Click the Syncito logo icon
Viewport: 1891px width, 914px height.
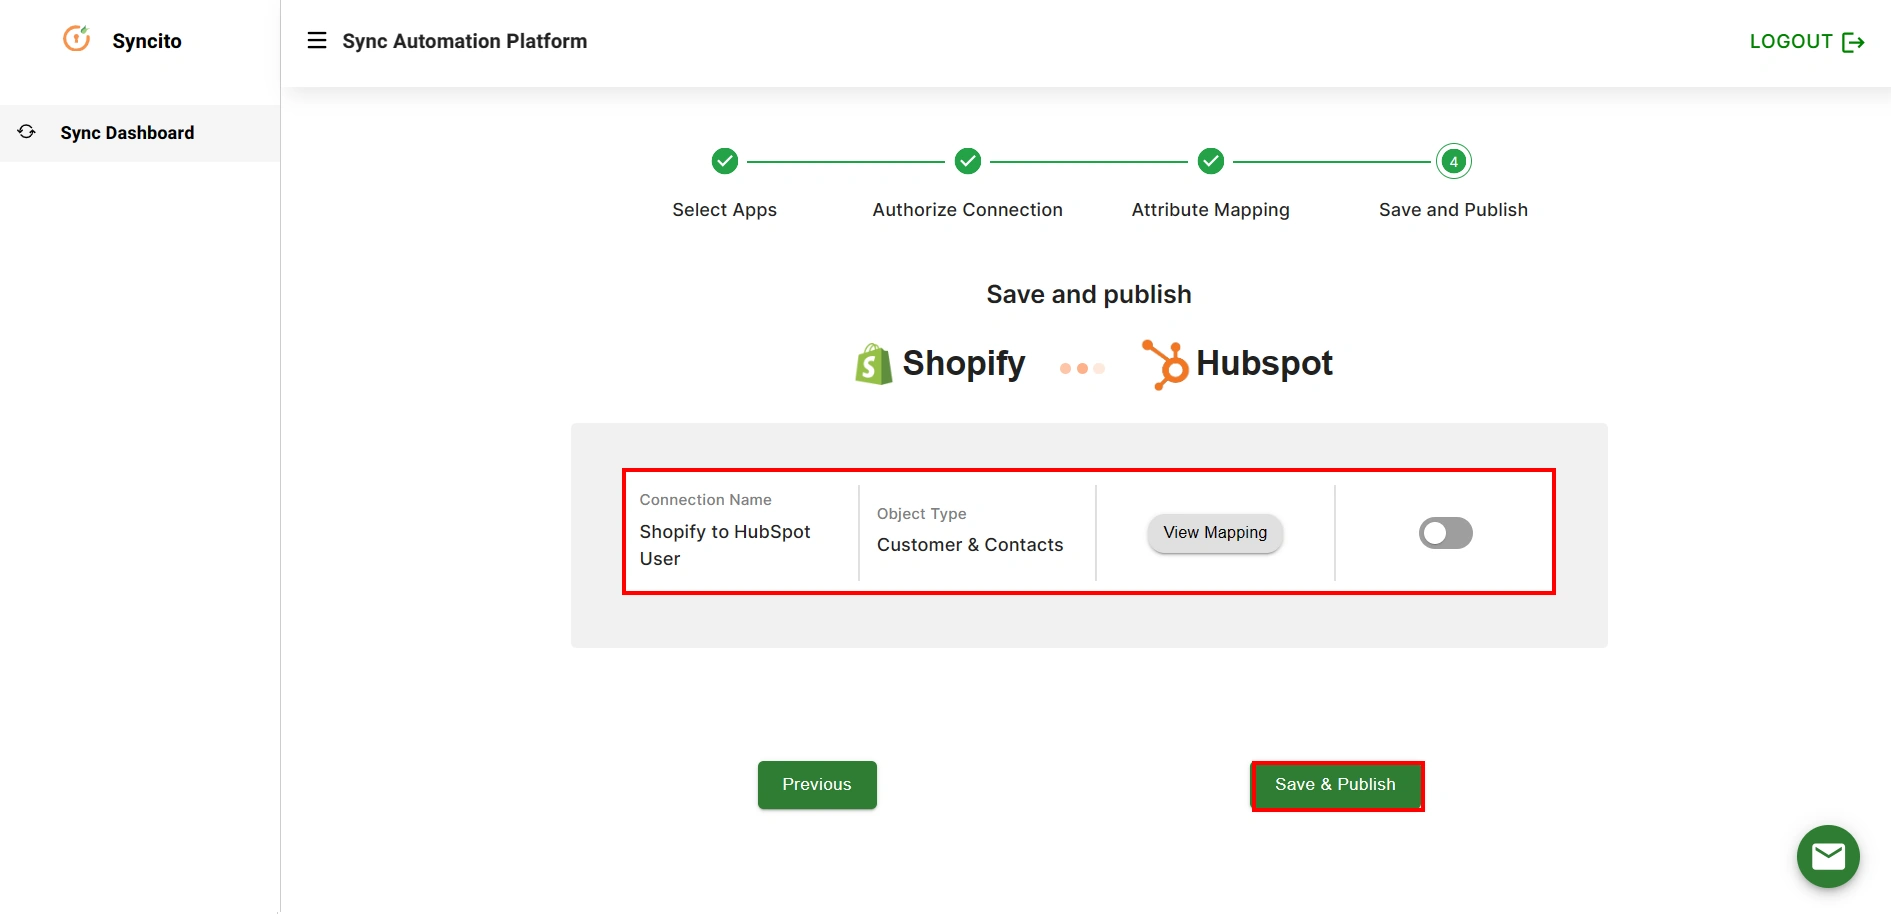pos(77,39)
